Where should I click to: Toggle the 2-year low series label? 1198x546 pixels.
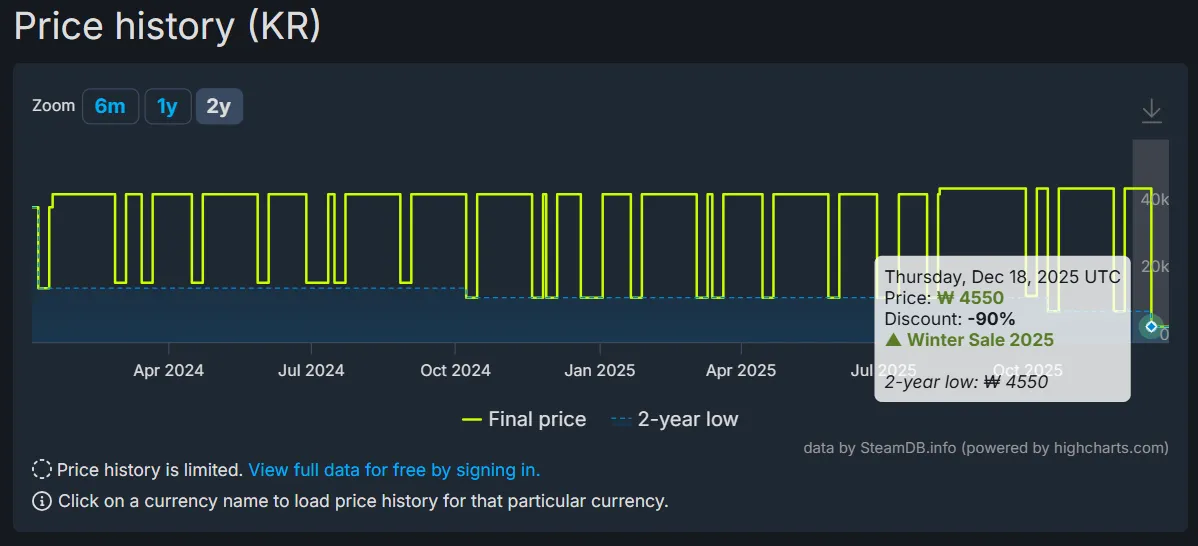click(687, 420)
